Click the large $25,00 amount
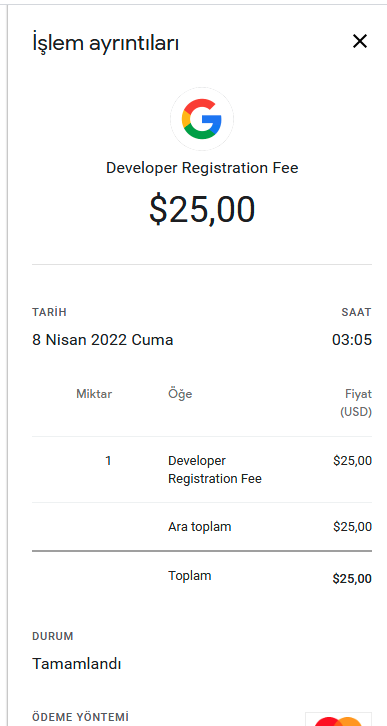387x726 pixels. (202, 210)
